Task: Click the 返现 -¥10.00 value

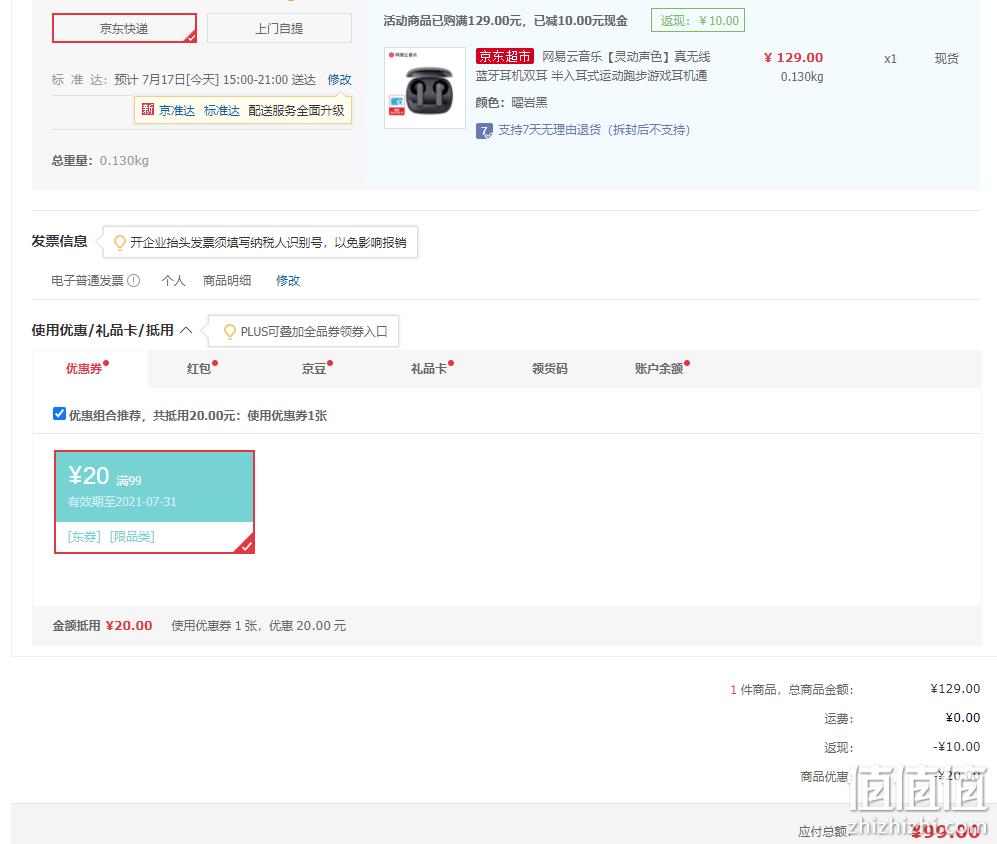Action: pos(956,747)
